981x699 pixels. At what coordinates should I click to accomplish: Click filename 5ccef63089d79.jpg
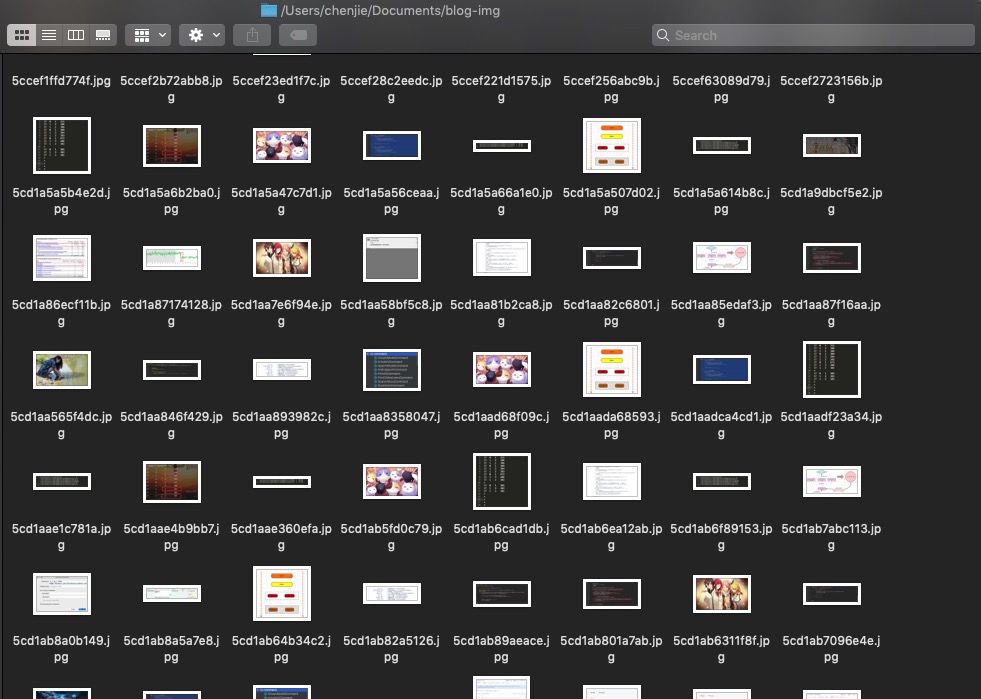coord(721,89)
